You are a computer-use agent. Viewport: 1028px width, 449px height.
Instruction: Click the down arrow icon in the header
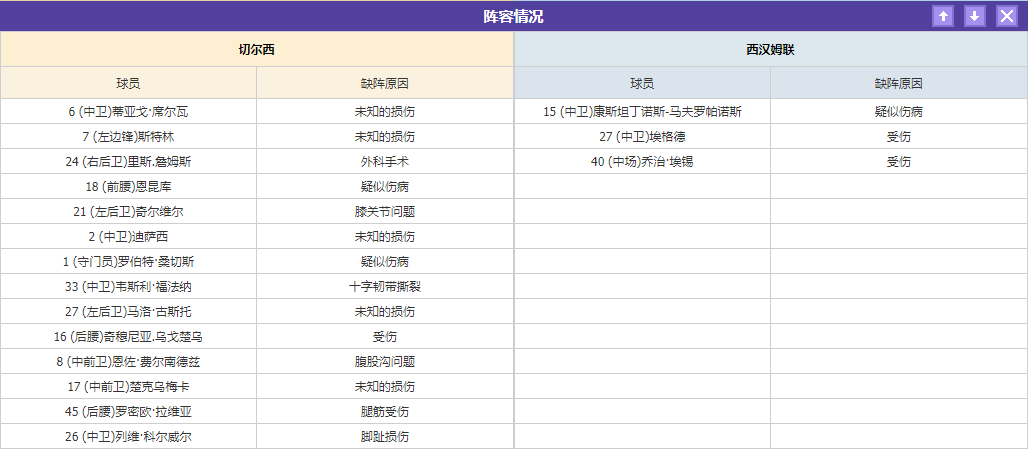975,16
